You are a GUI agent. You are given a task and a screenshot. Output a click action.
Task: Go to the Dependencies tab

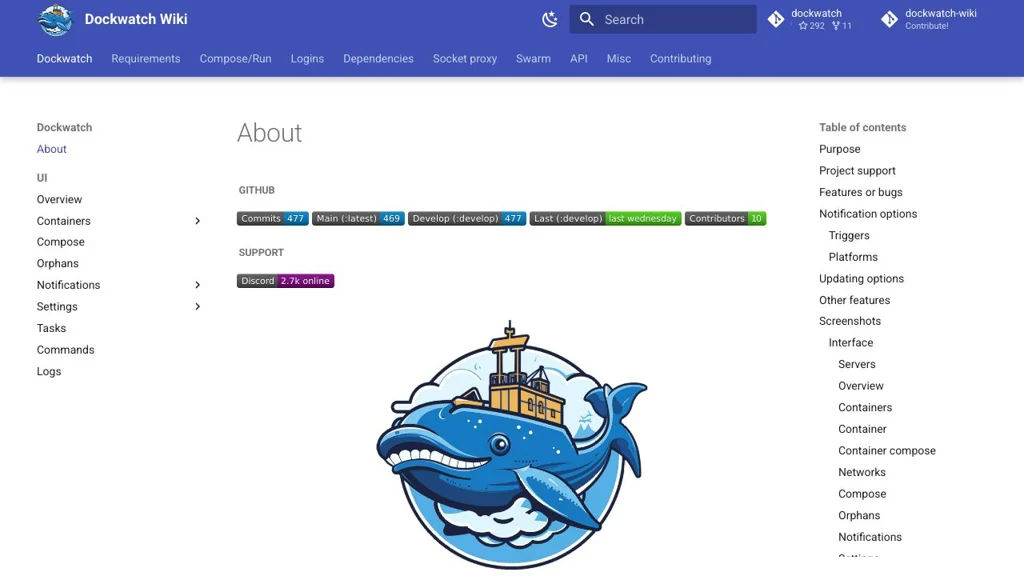(378, 59)
